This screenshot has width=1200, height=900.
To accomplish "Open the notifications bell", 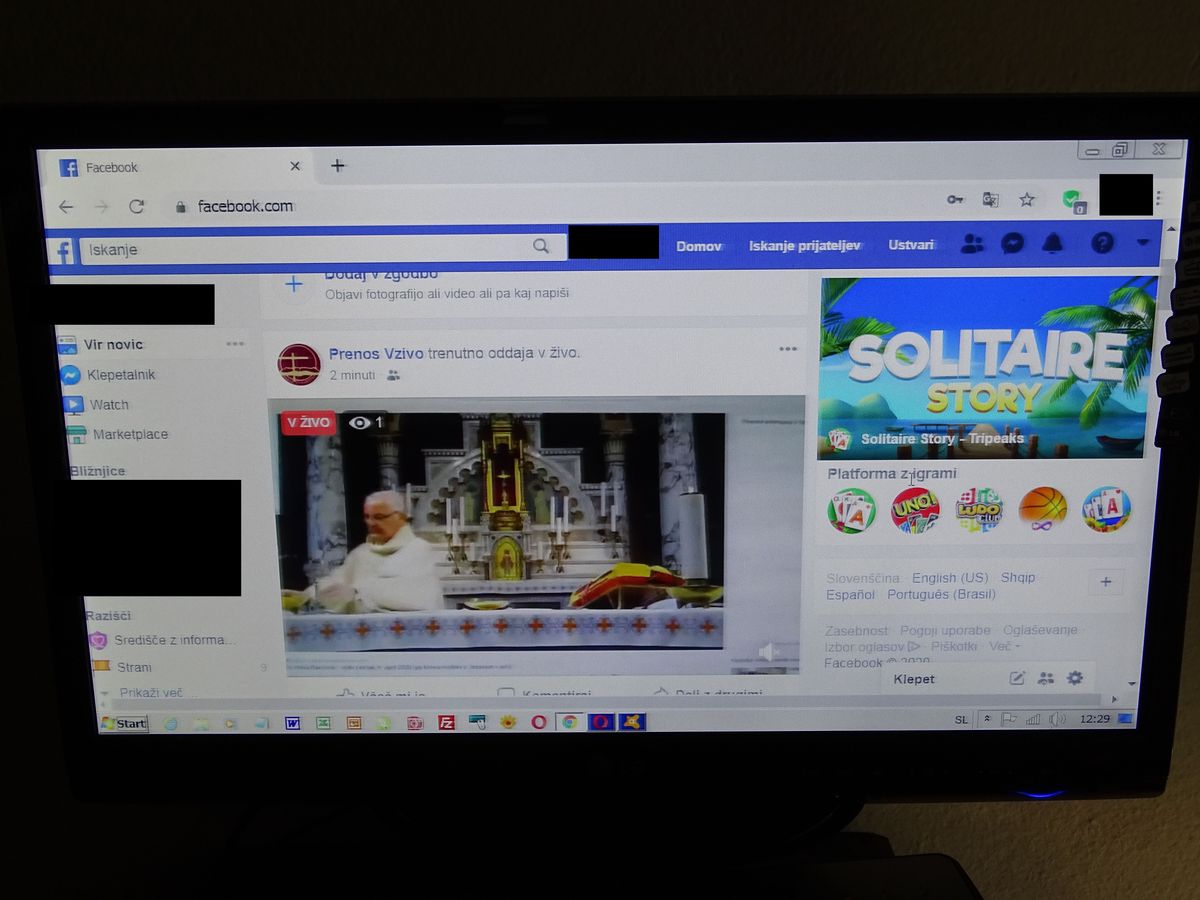I will tap(1053, 243).
